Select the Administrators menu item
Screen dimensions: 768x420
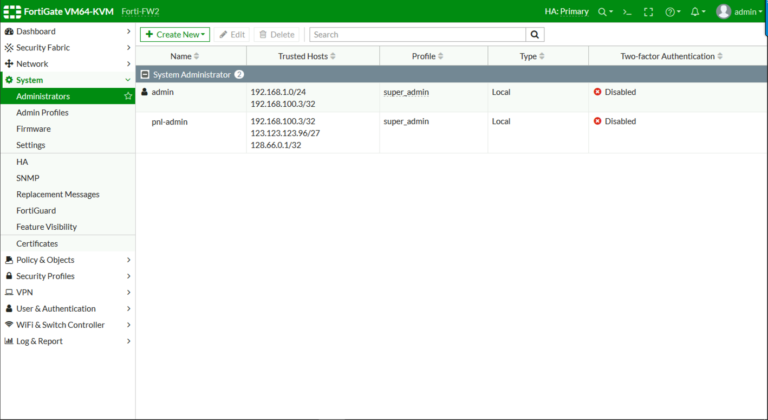coord(68,96)
